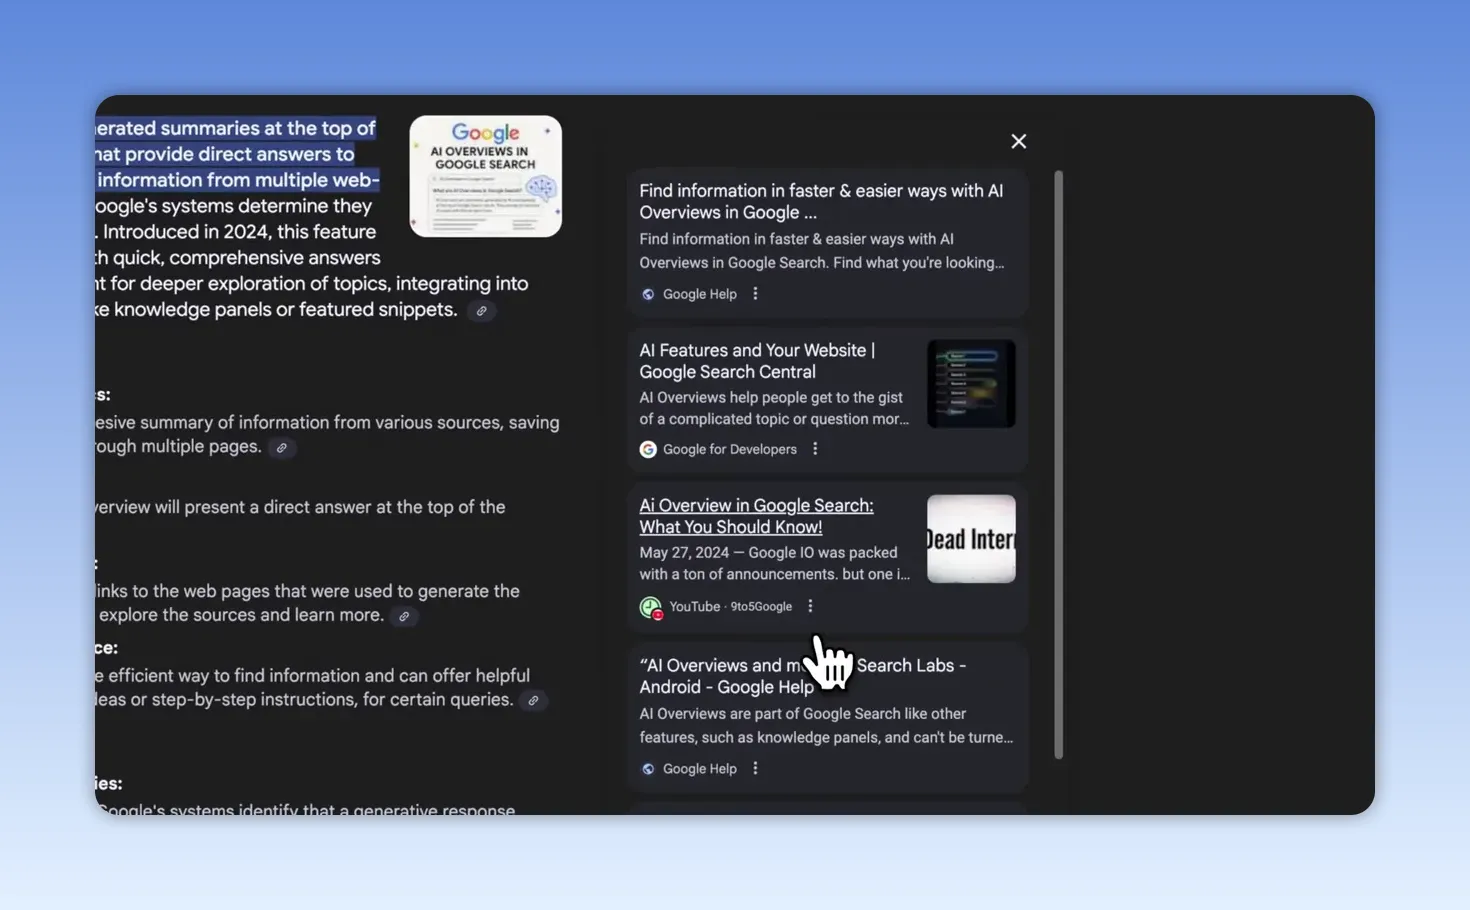This screenshot has width=1470, height=910.
Task: Open three-dot menu for YouTube 9to5Google source
Action: click(810, 606)
